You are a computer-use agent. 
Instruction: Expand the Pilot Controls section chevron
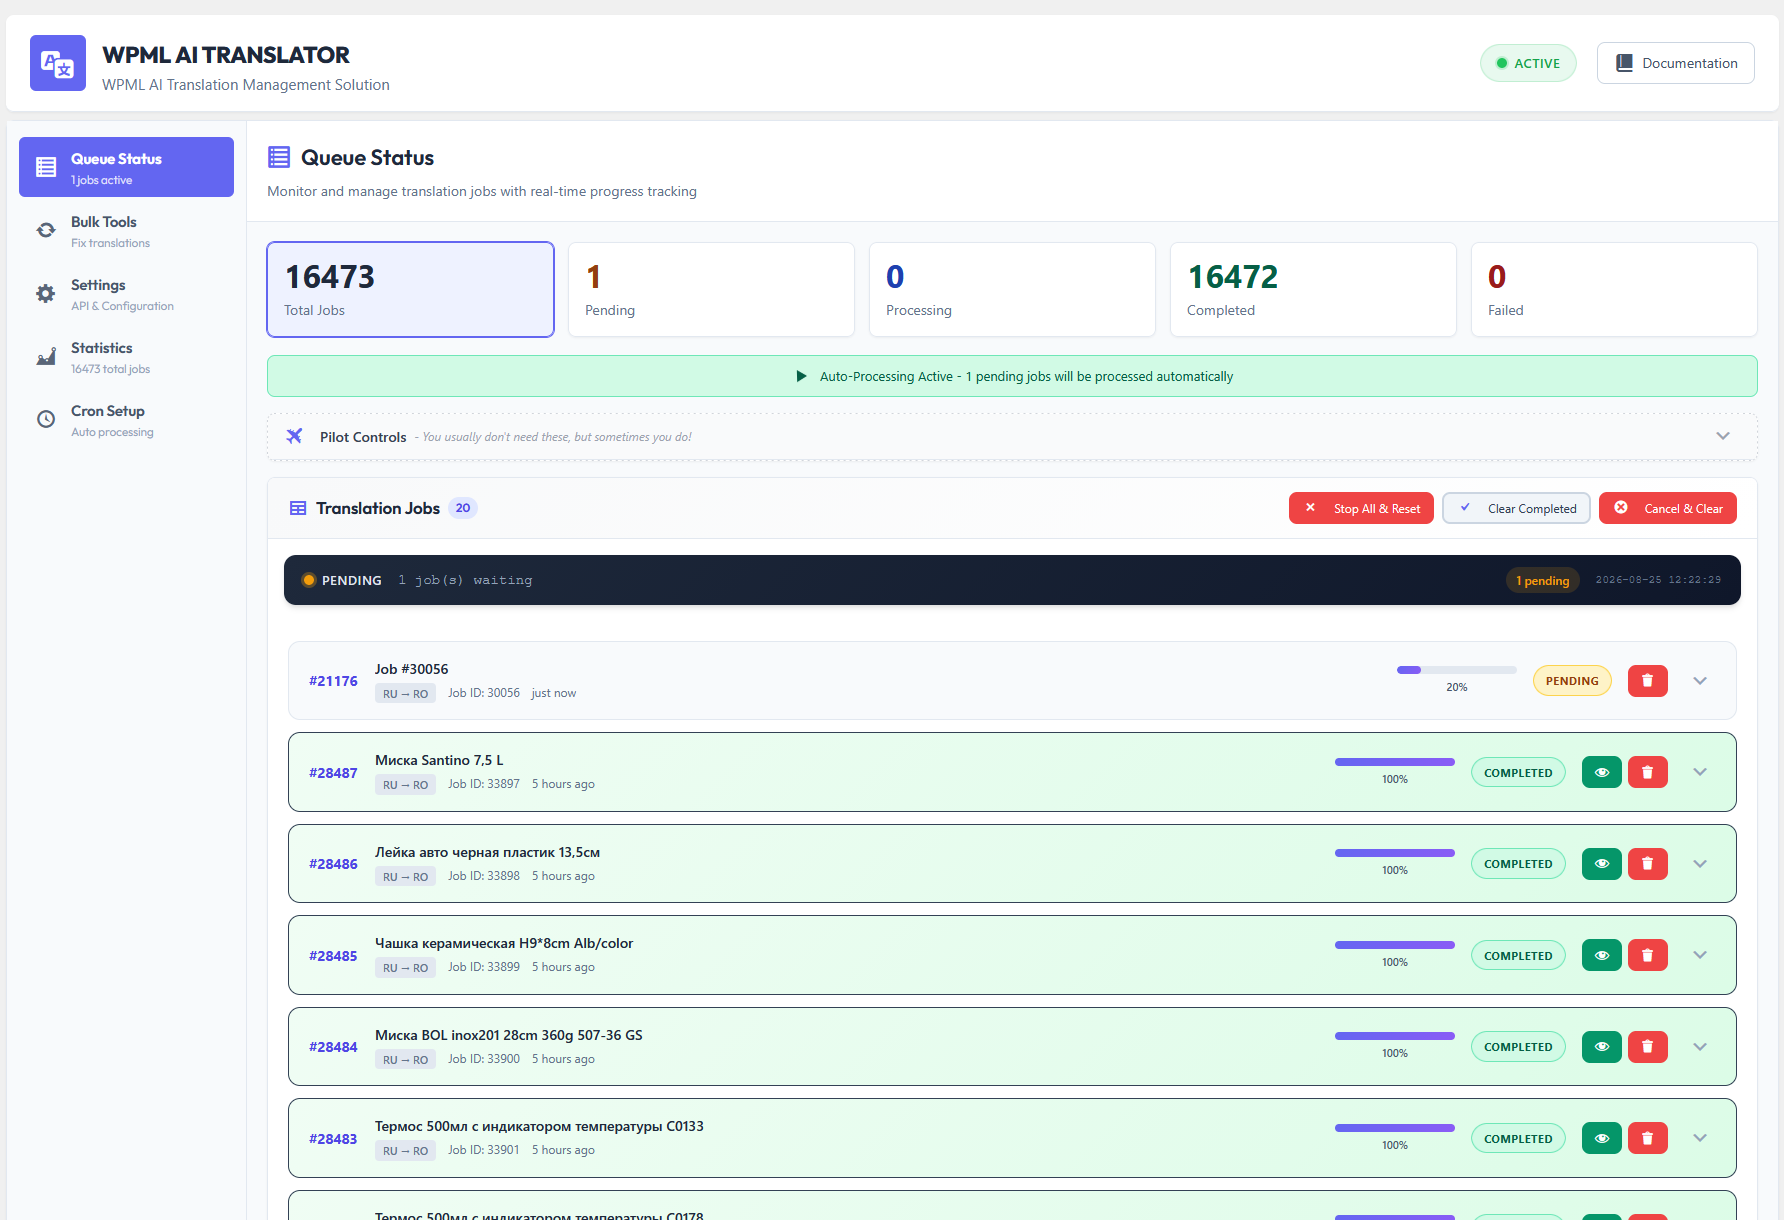click(1723, 436)
